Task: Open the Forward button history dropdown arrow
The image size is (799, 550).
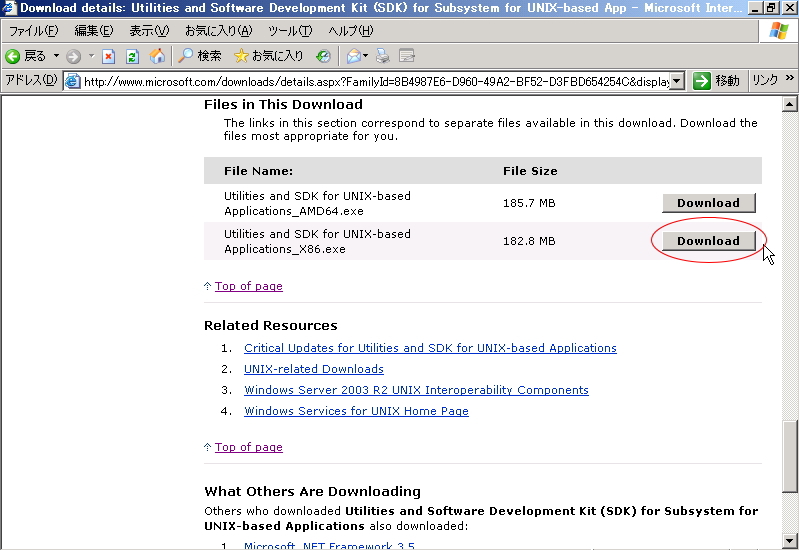Action: click(x=92, y=56)
